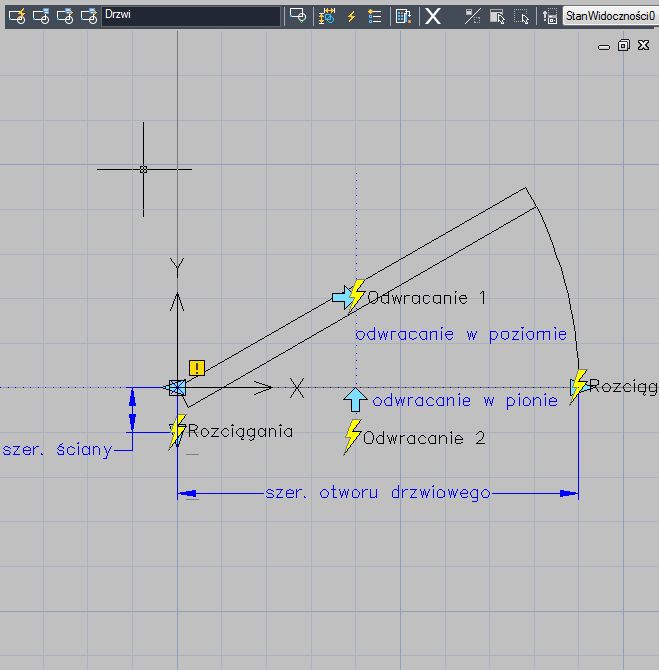Viewport: 659px width, 670px height.
Task: Click the cyan vertical flip arrow grip
Action: coord(355,400)
